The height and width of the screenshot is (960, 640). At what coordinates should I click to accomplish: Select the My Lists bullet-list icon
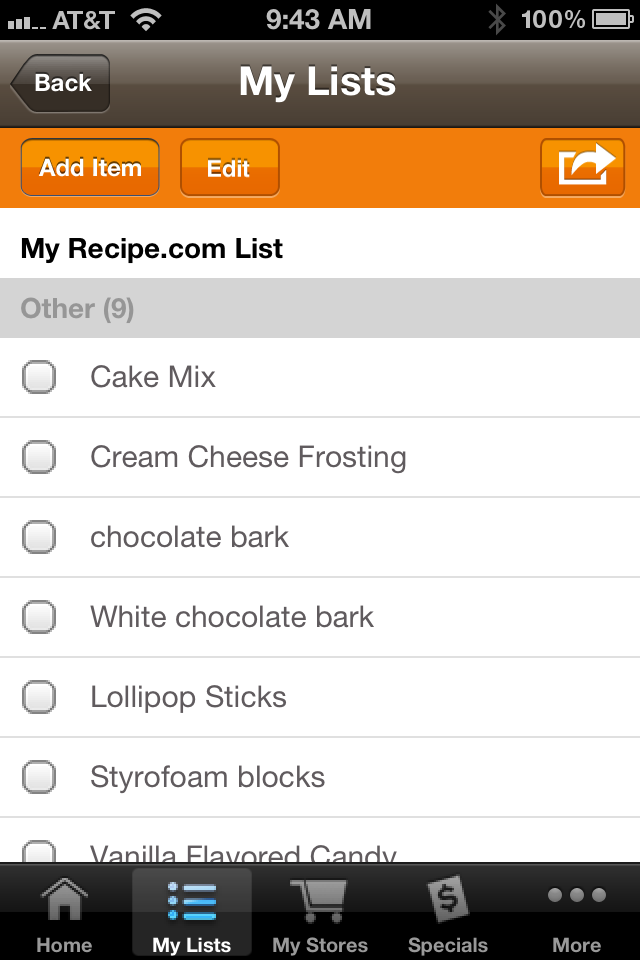pyautogui.click(x=192, y=900)
